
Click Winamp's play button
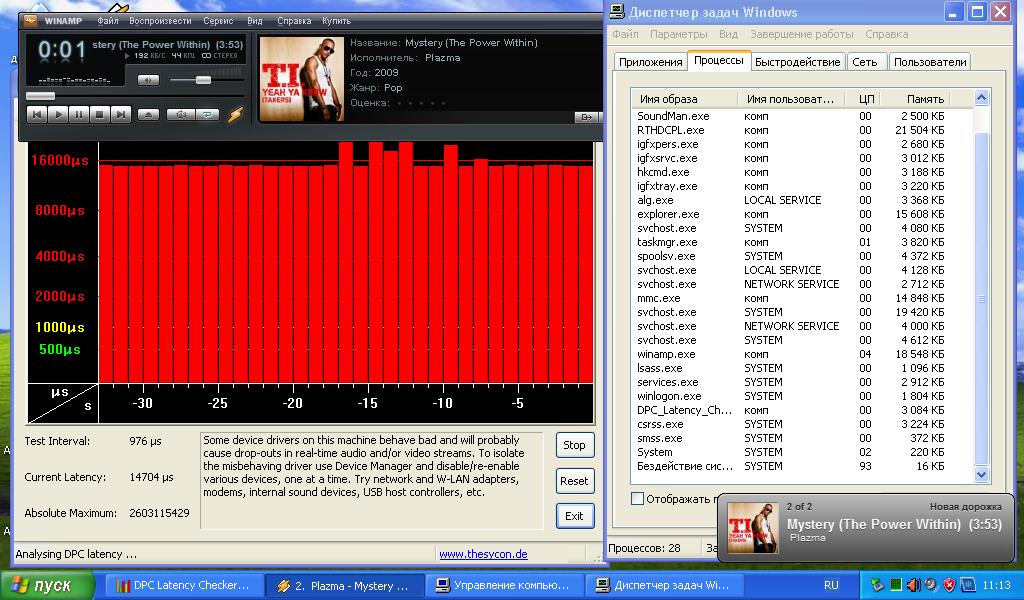point(58,114)
